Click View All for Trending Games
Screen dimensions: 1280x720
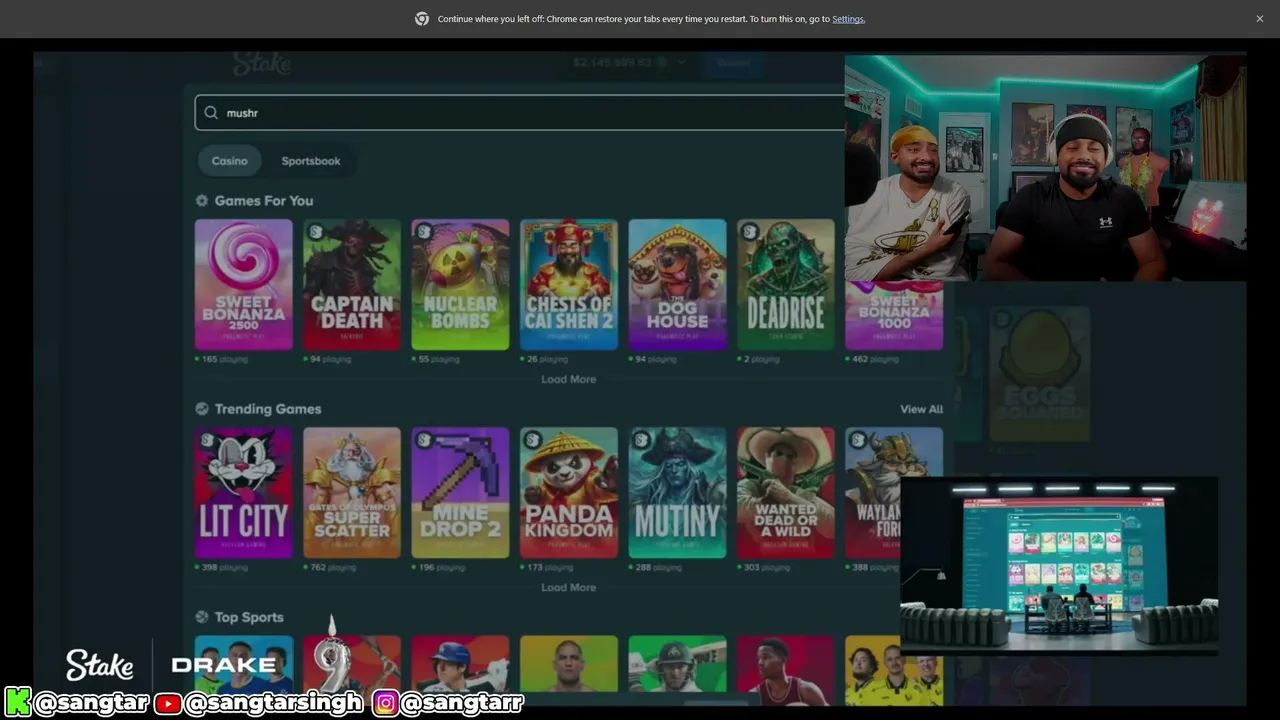921,409
